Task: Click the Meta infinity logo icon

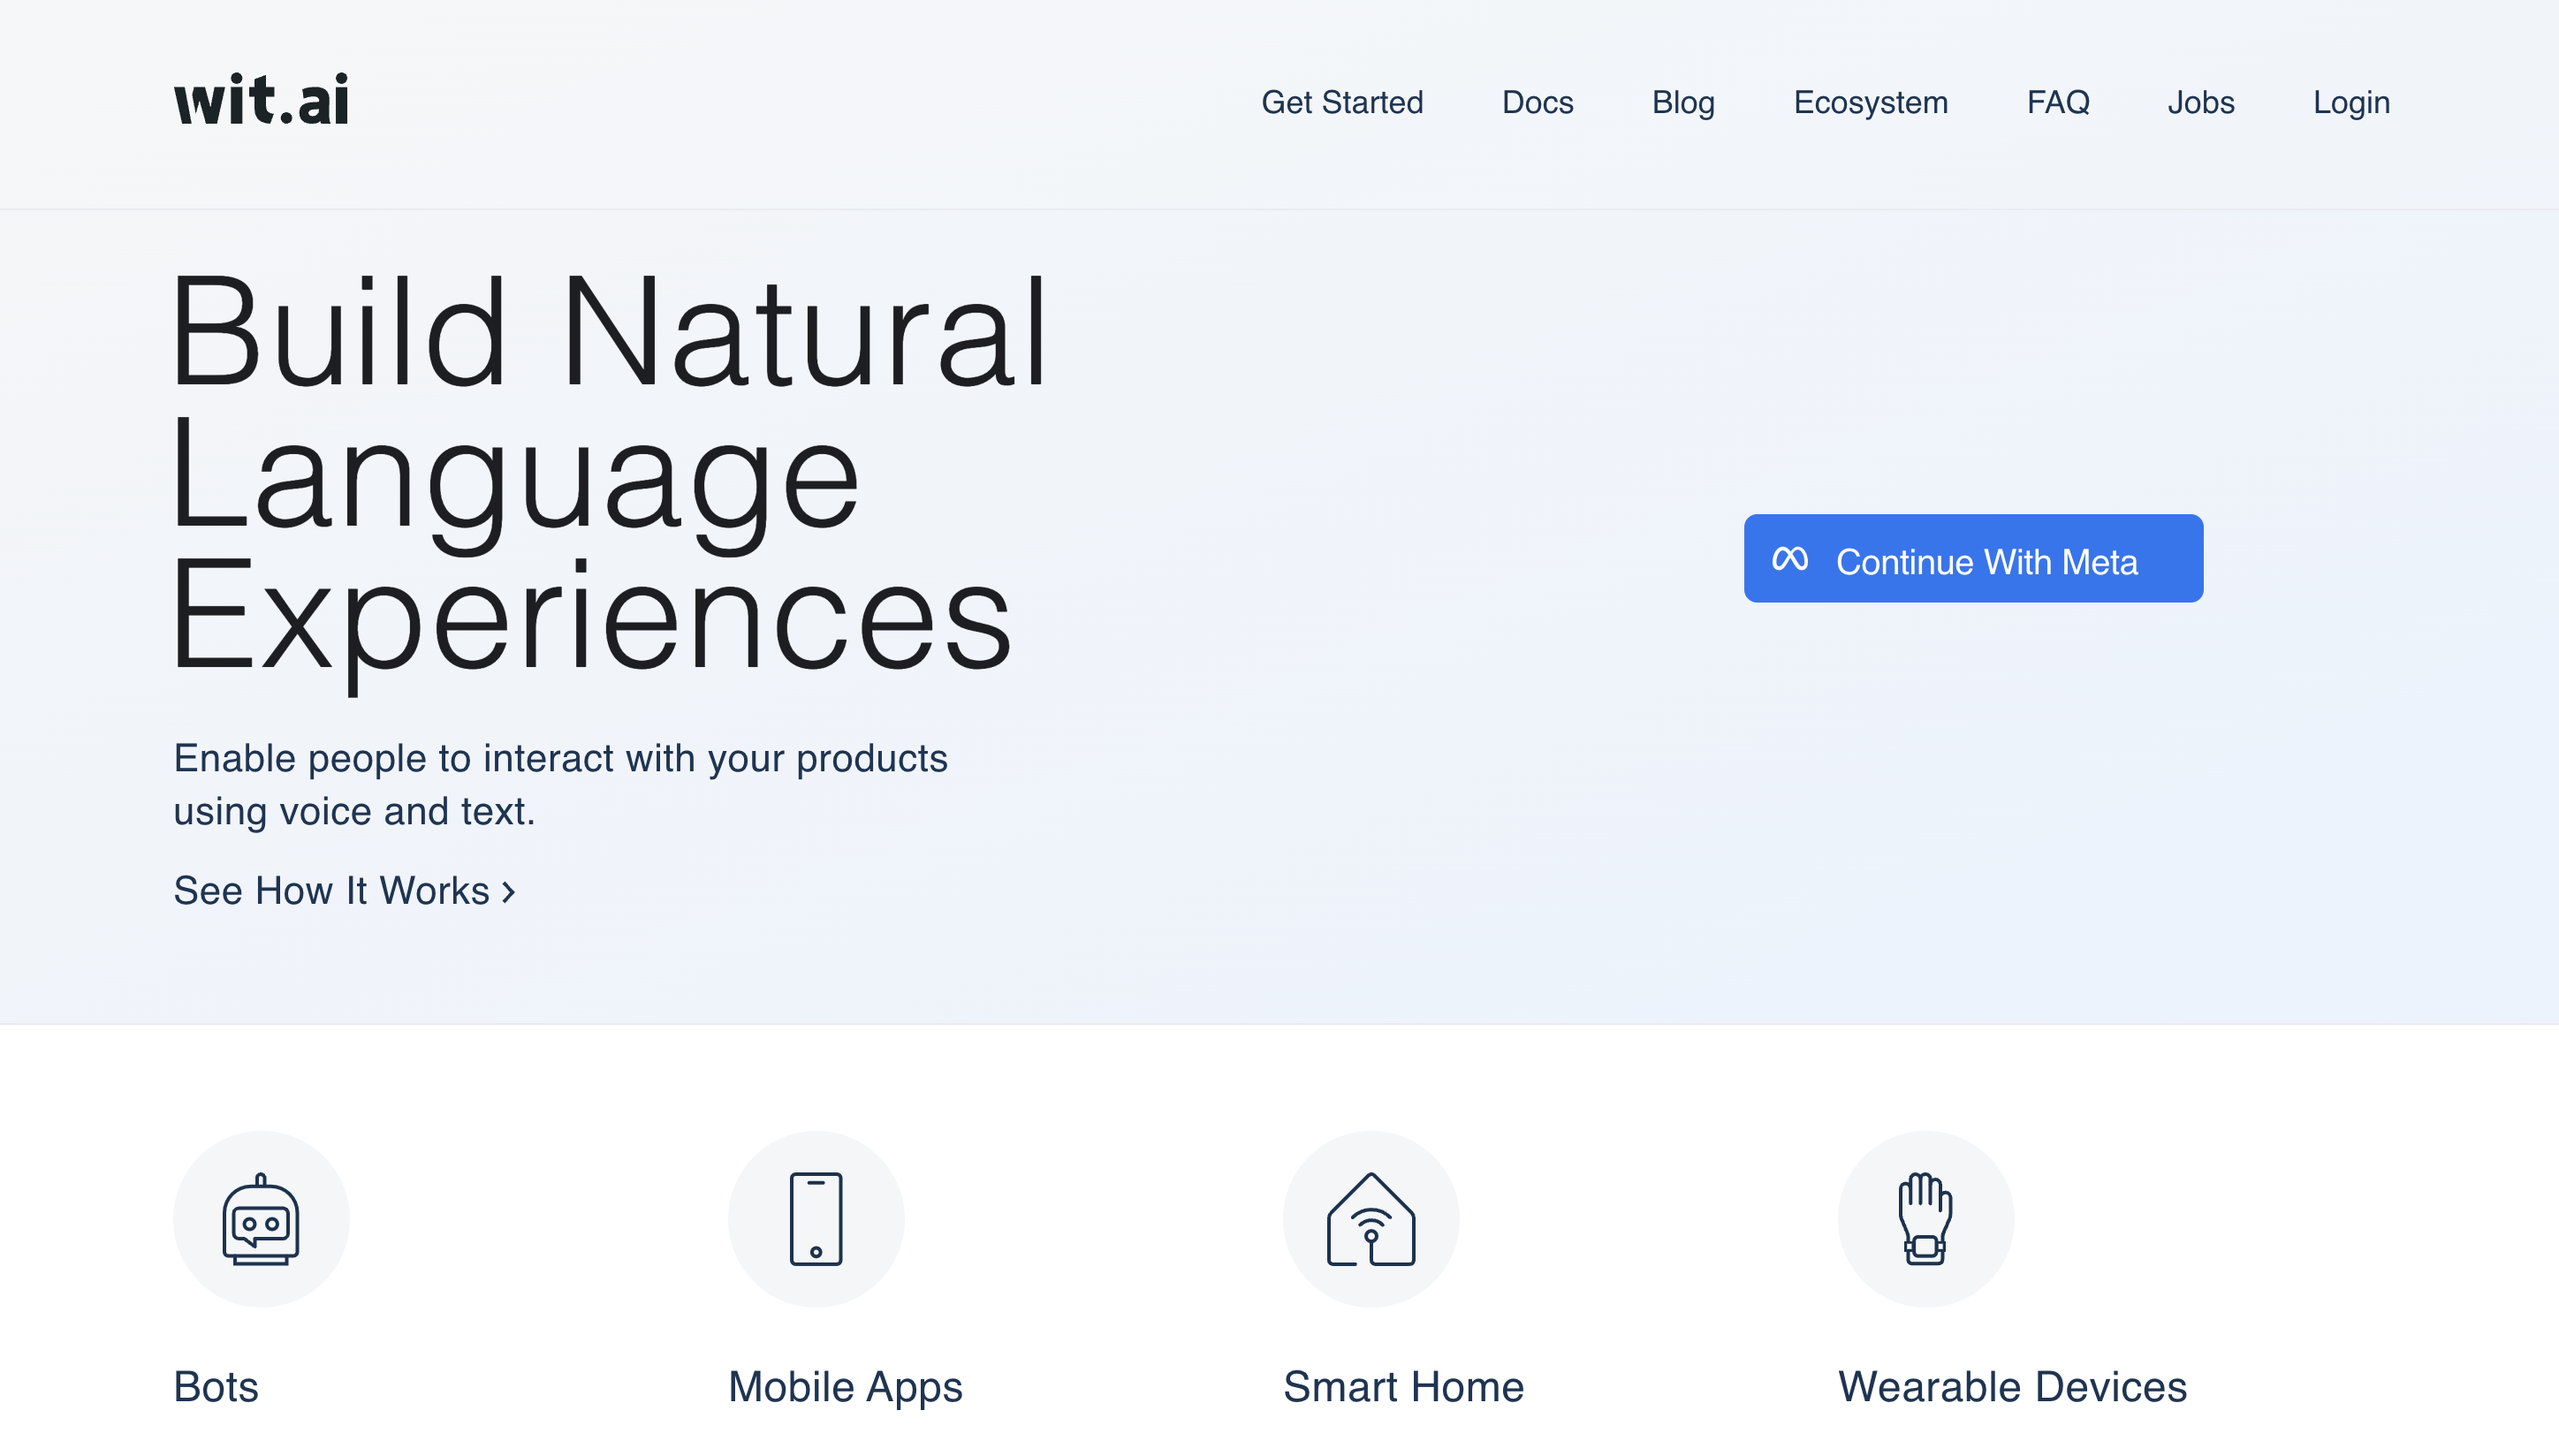Action: (1790, 559)
